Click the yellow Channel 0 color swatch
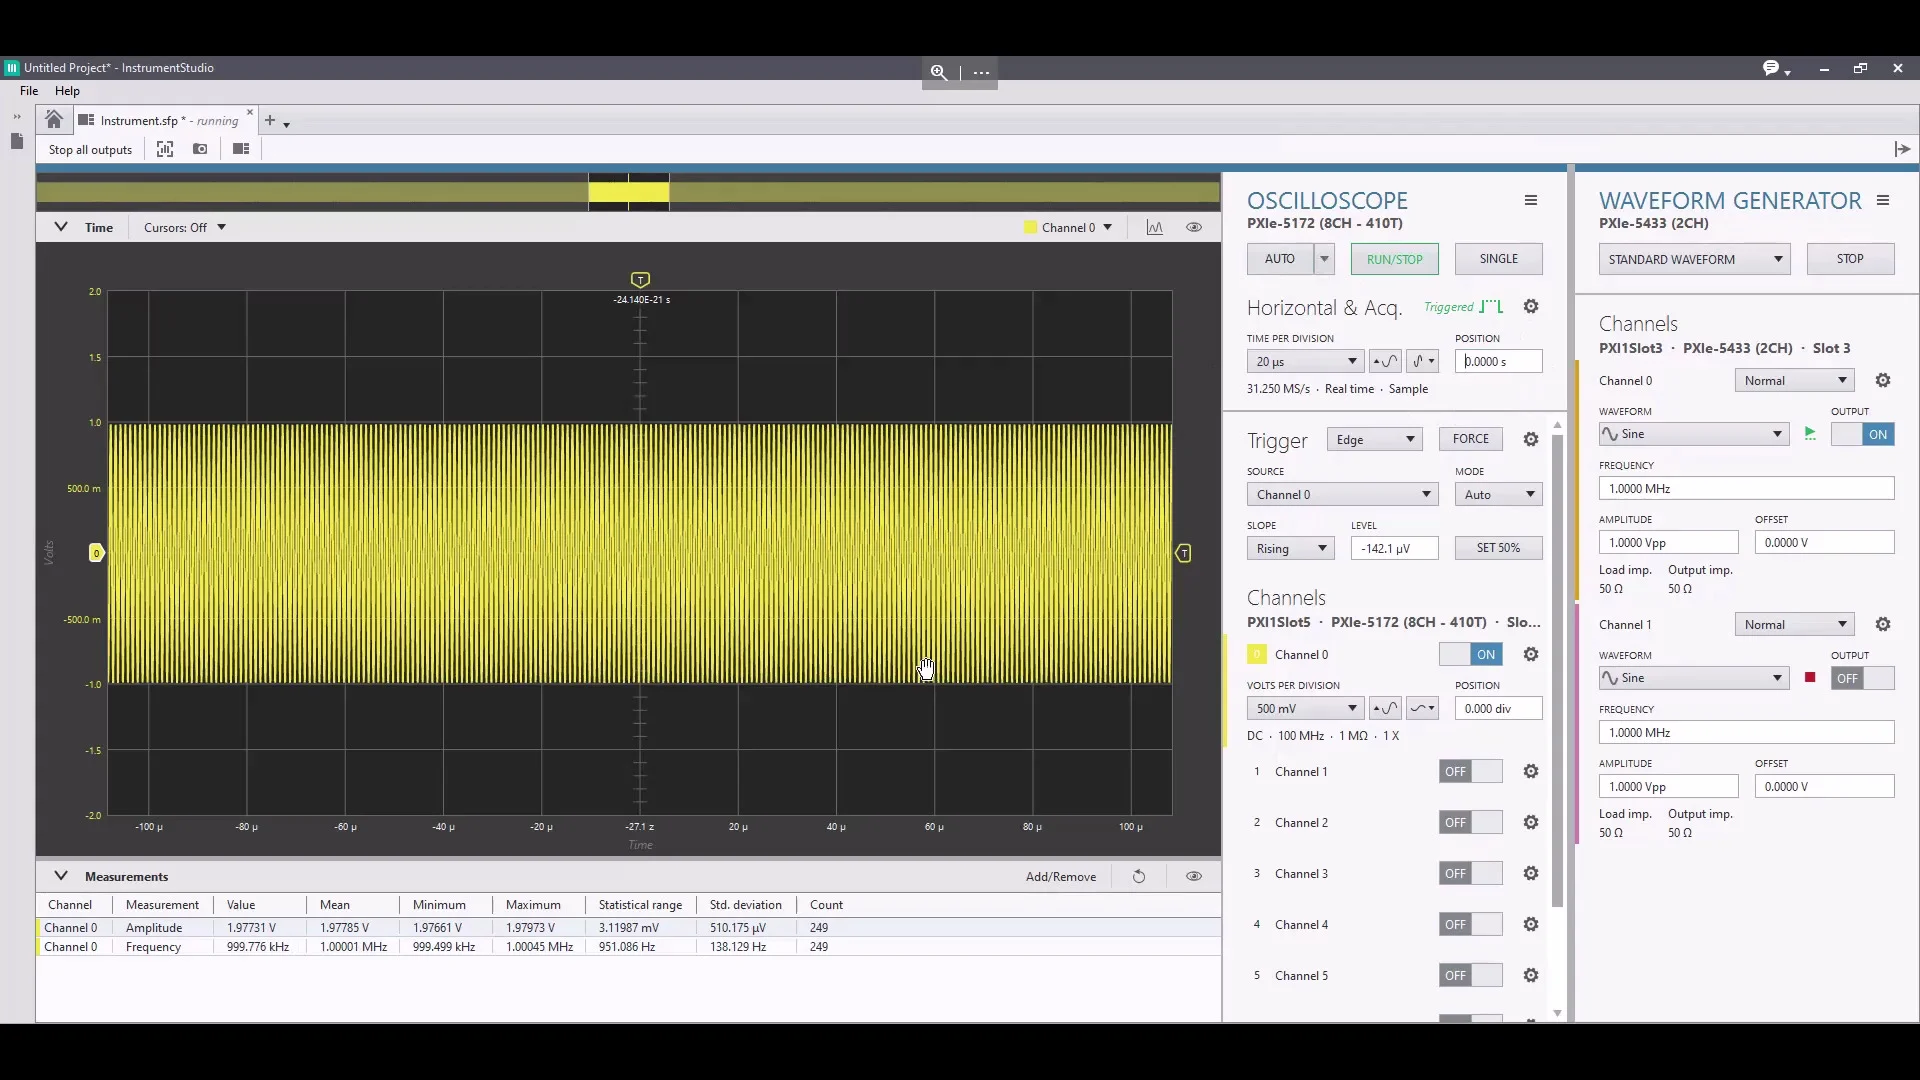This screenshot has width=1920, height=1080. click(x=1257, y=655)
